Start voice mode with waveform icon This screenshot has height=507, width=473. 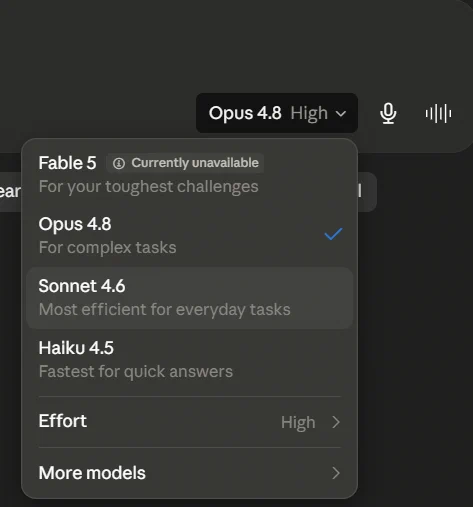click(x=438, y=114)
